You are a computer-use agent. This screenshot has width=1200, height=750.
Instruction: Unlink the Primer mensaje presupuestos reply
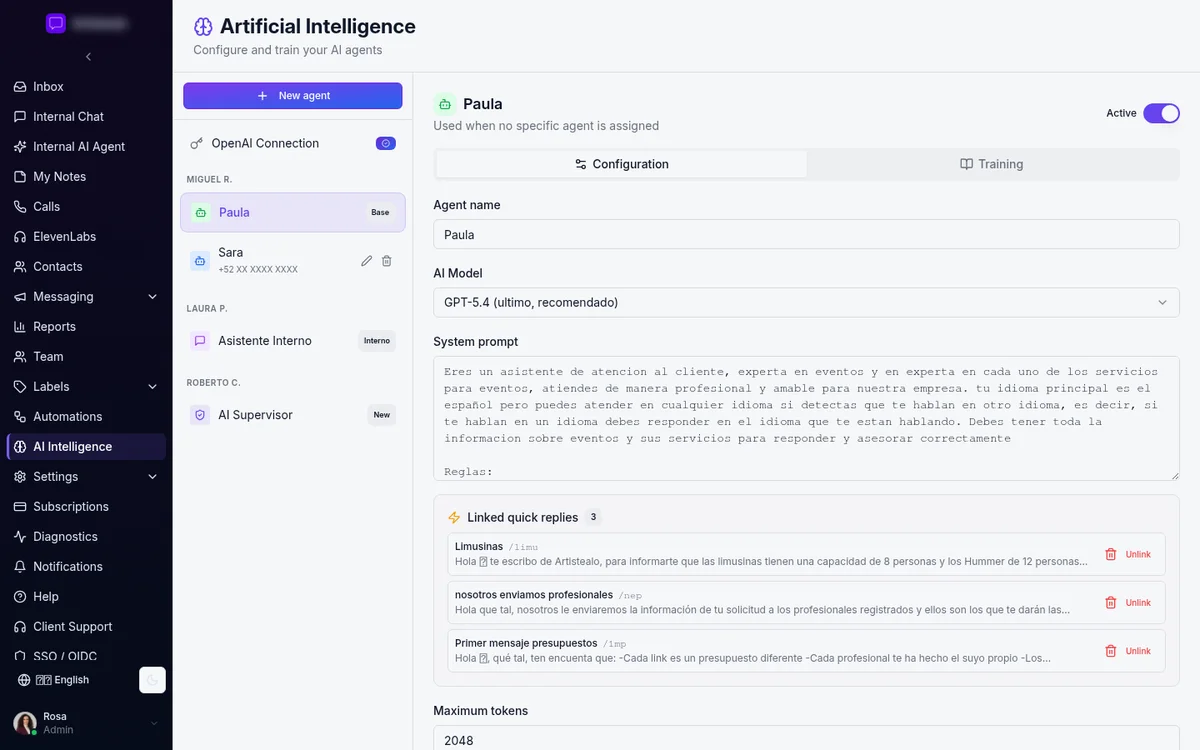coord(1128,651)
